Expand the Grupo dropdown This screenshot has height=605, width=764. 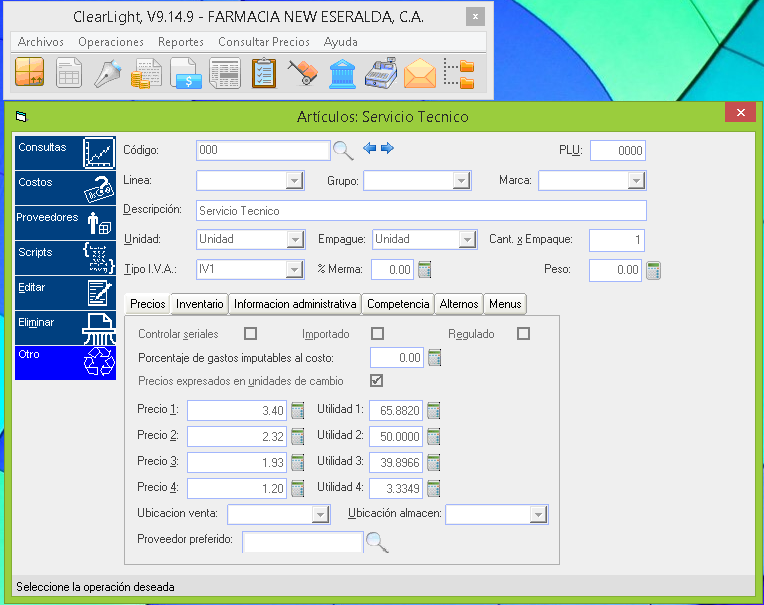[x=461, y=181]
